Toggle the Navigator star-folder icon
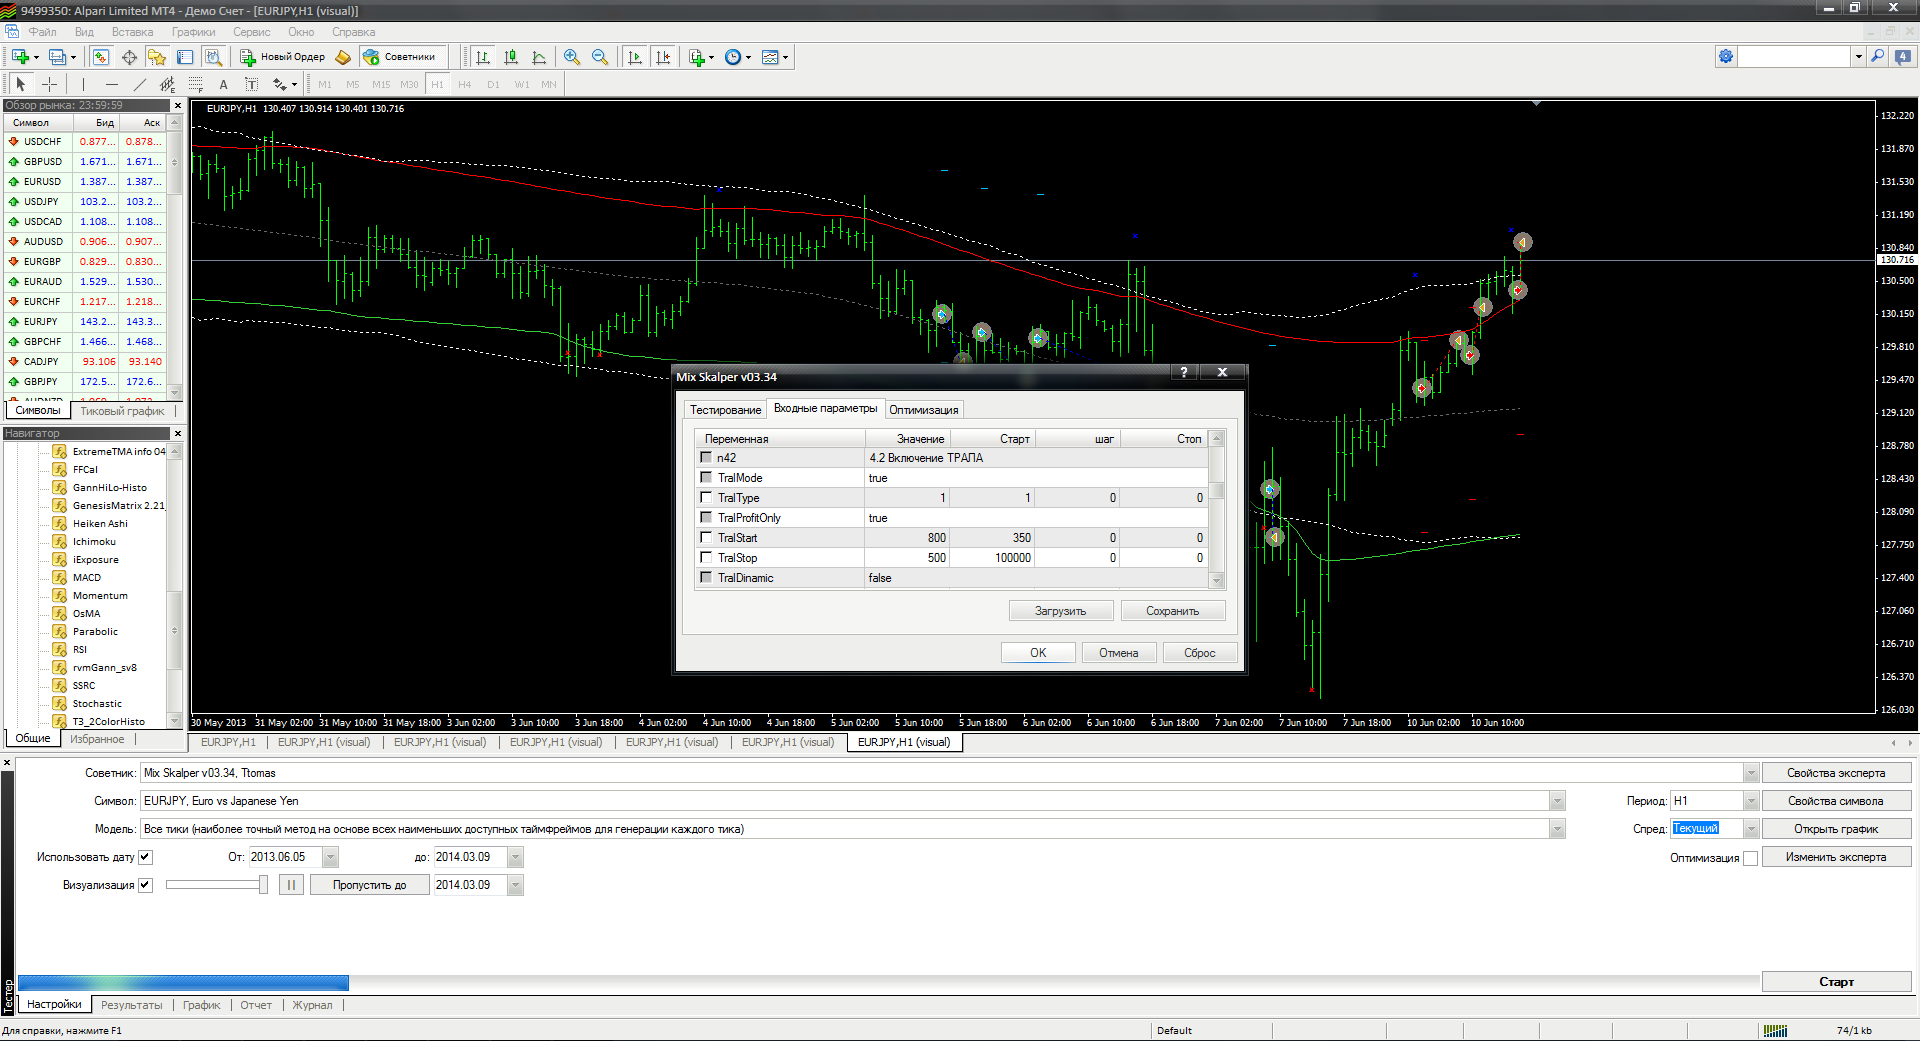1920x1041 pixels. coord(157,57)
